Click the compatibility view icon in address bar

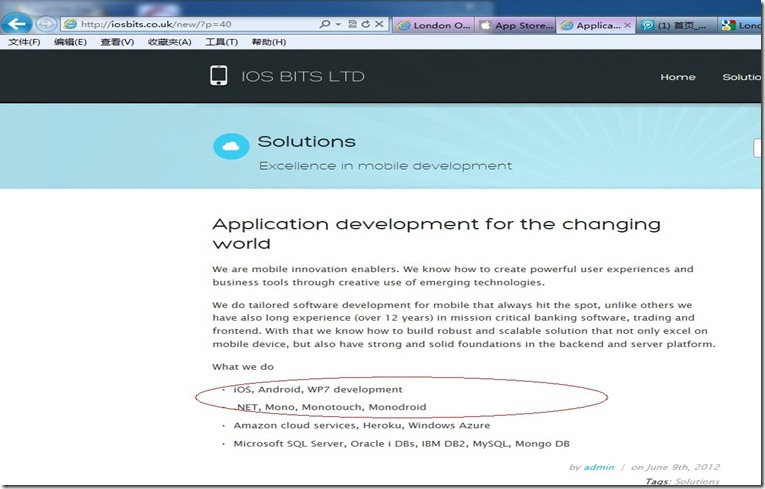click(352, 24)
